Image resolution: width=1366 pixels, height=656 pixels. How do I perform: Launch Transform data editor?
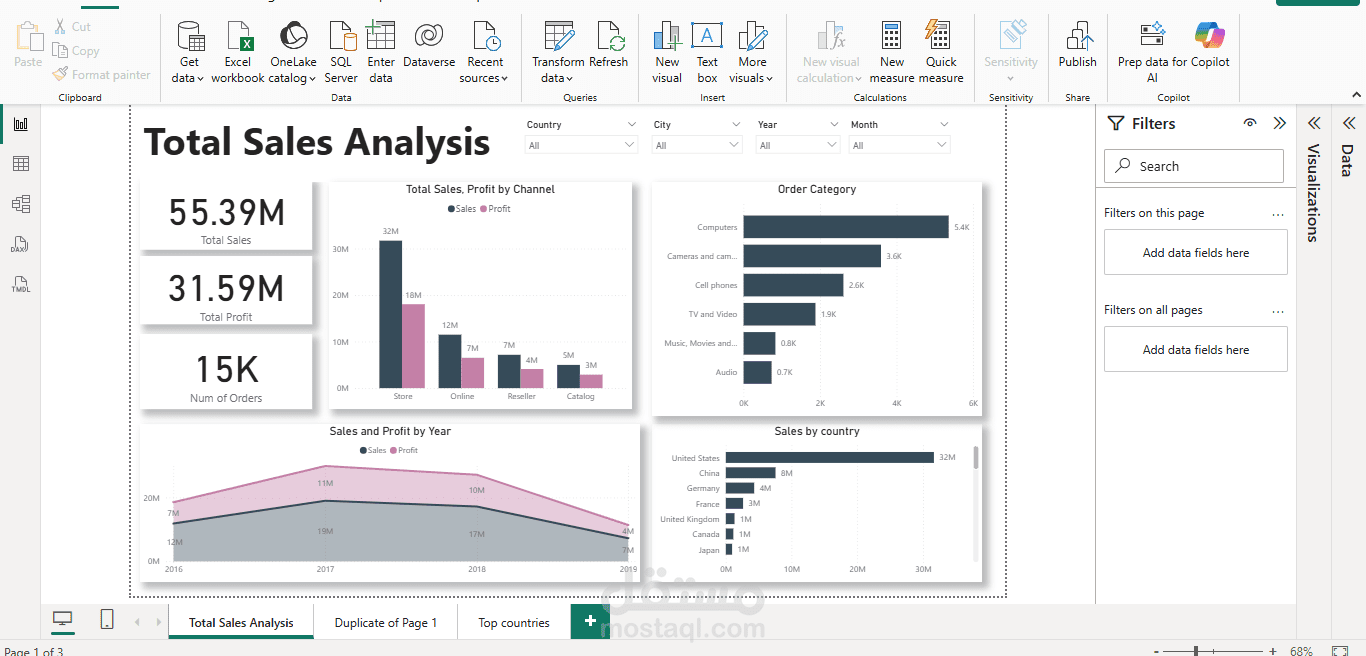[x=558, y=52]
